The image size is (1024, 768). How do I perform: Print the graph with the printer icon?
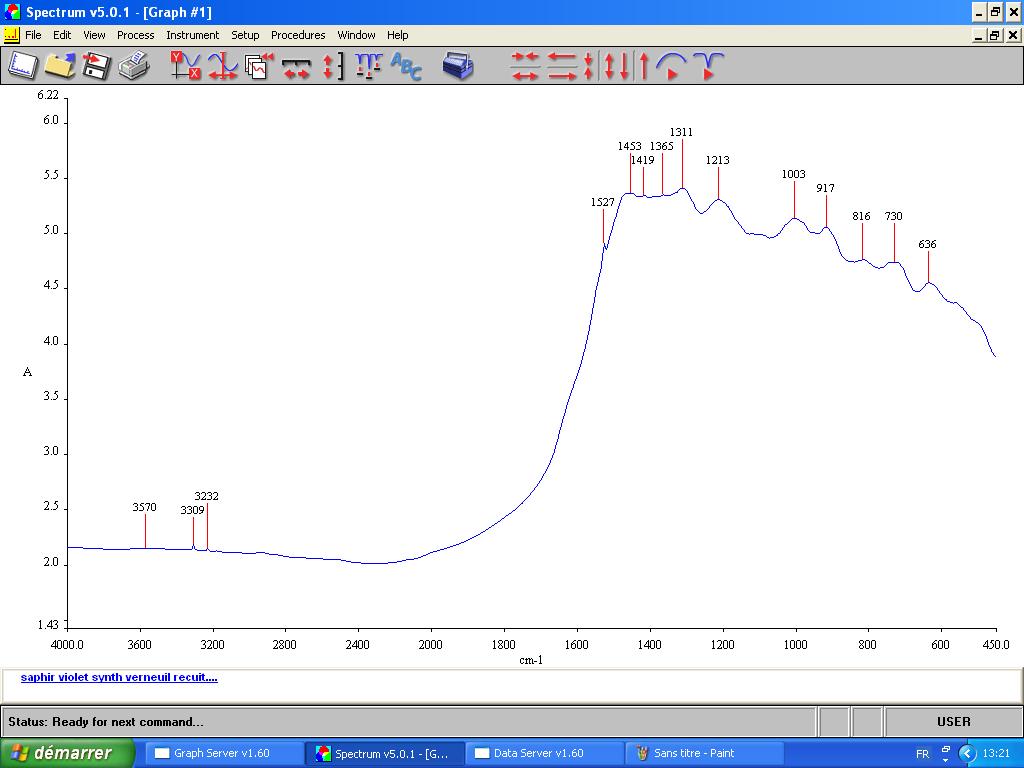(133, 66)
